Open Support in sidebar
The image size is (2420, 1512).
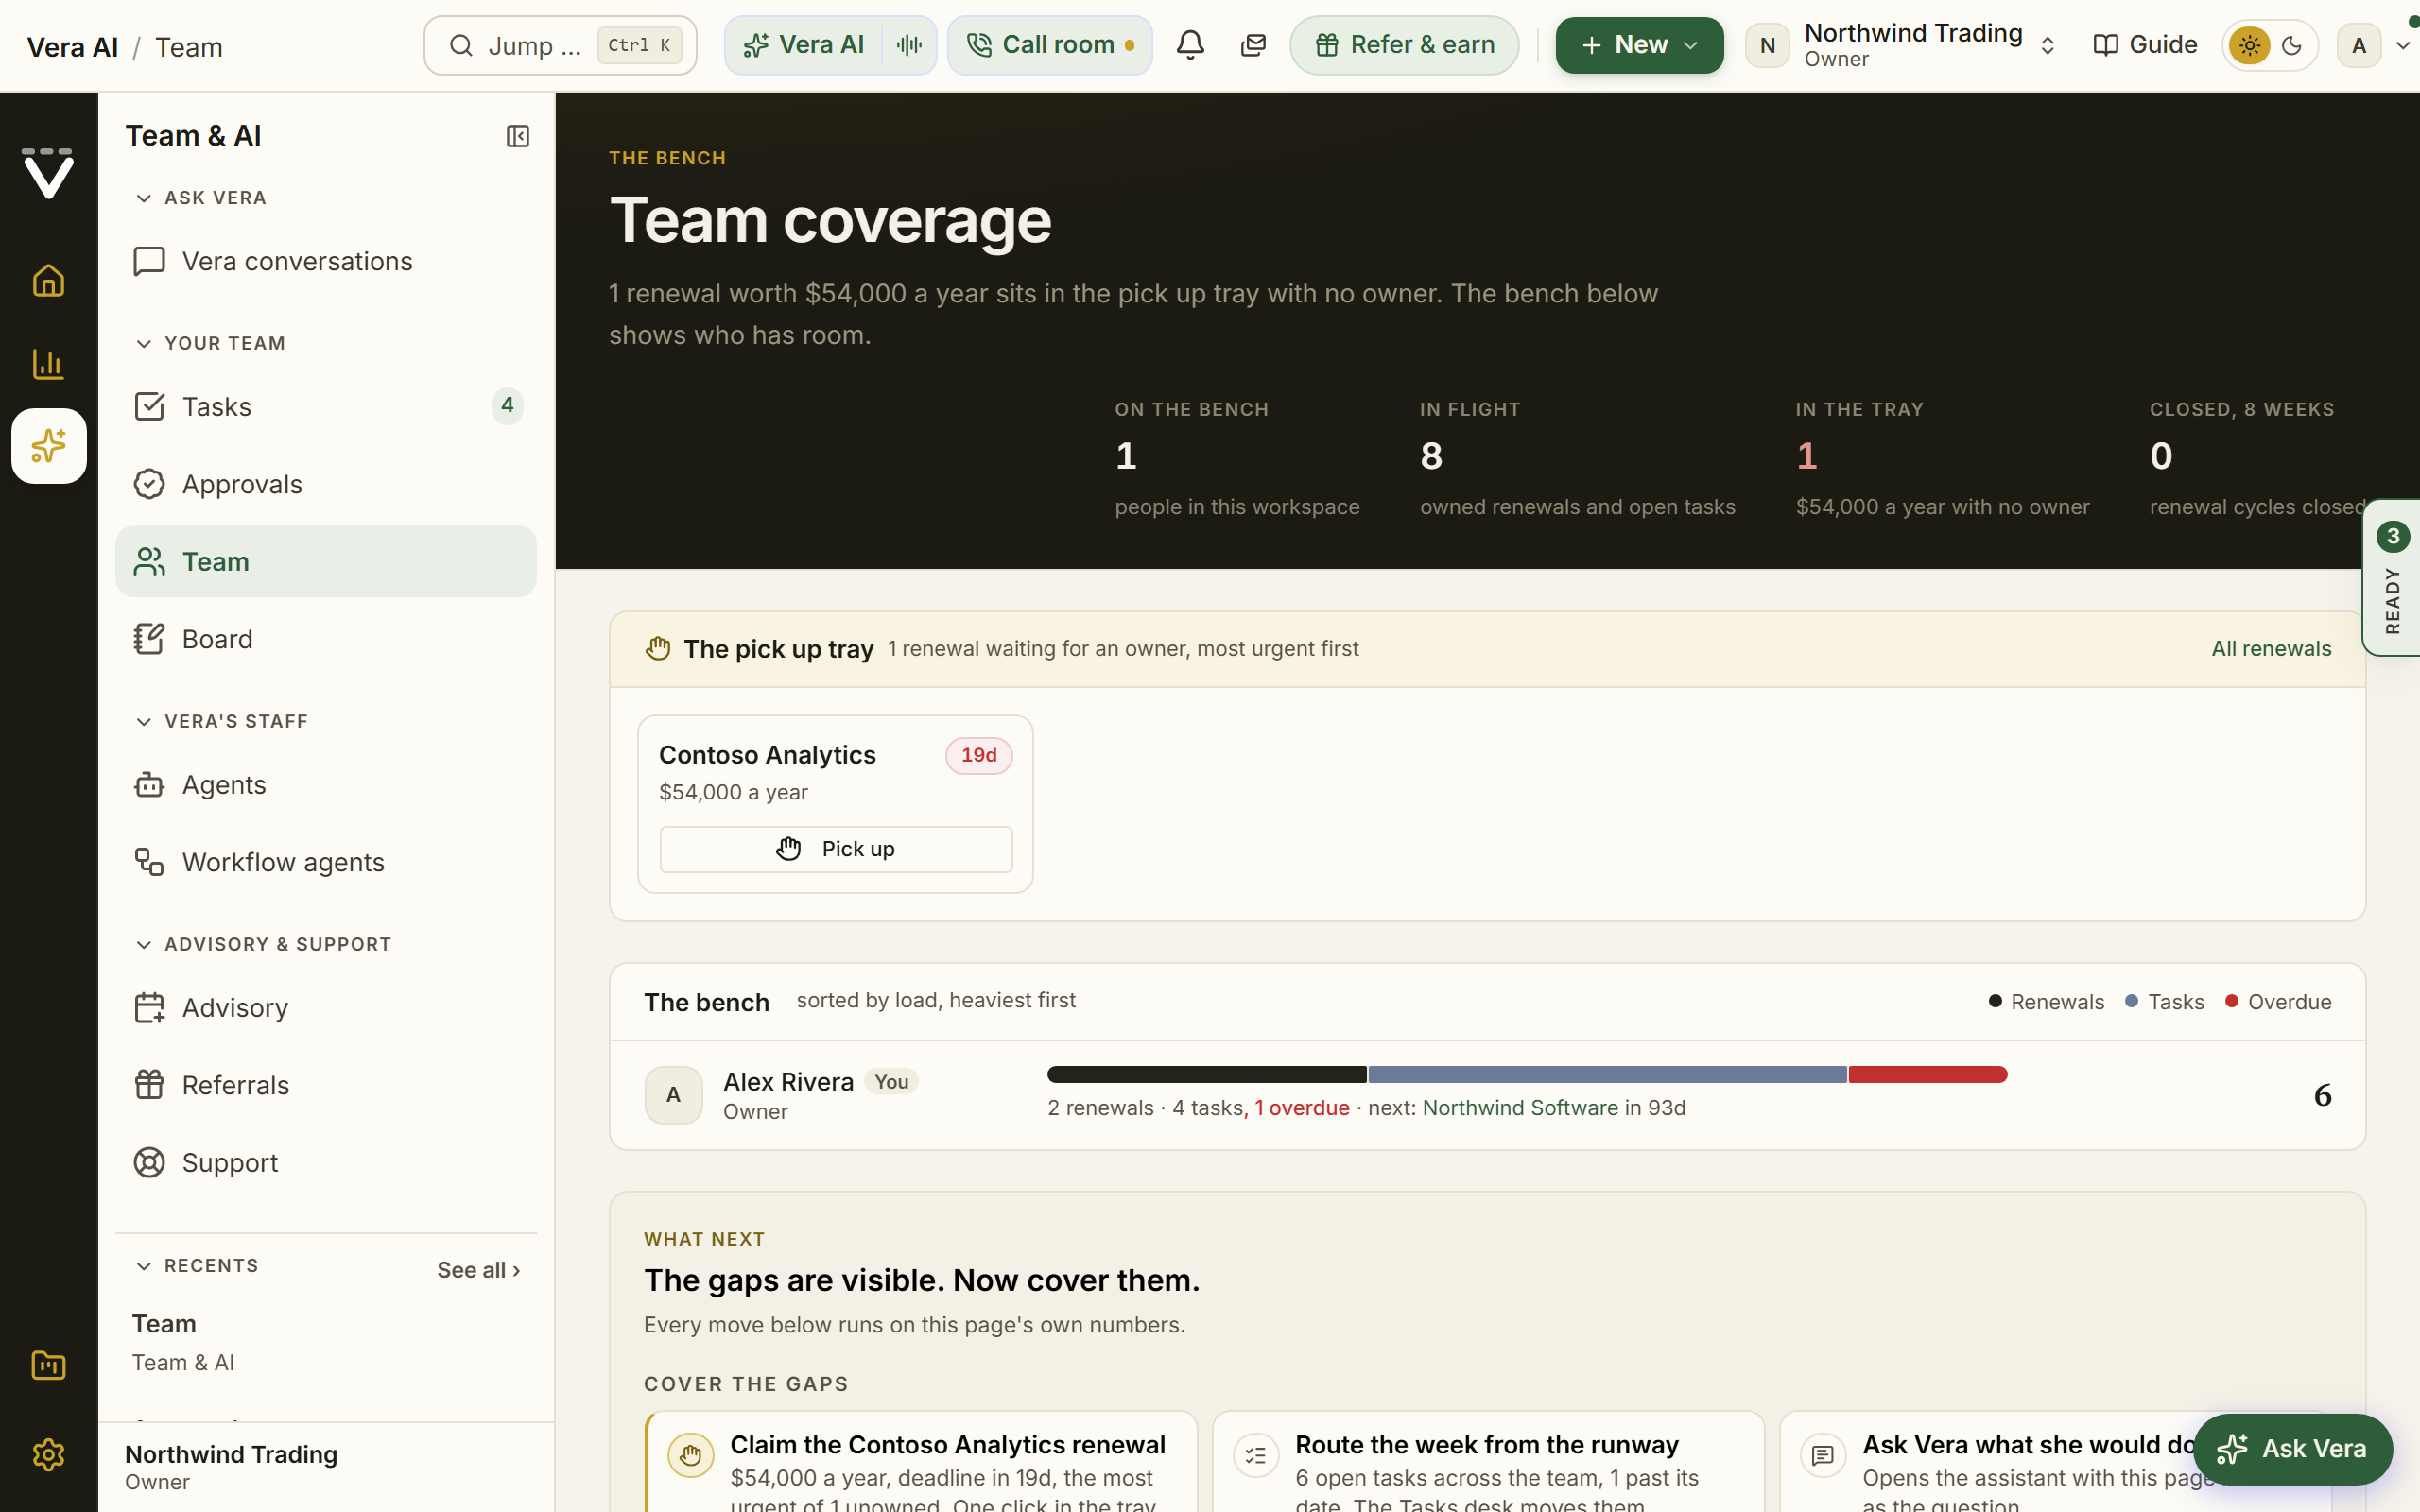coord(326,1163)
